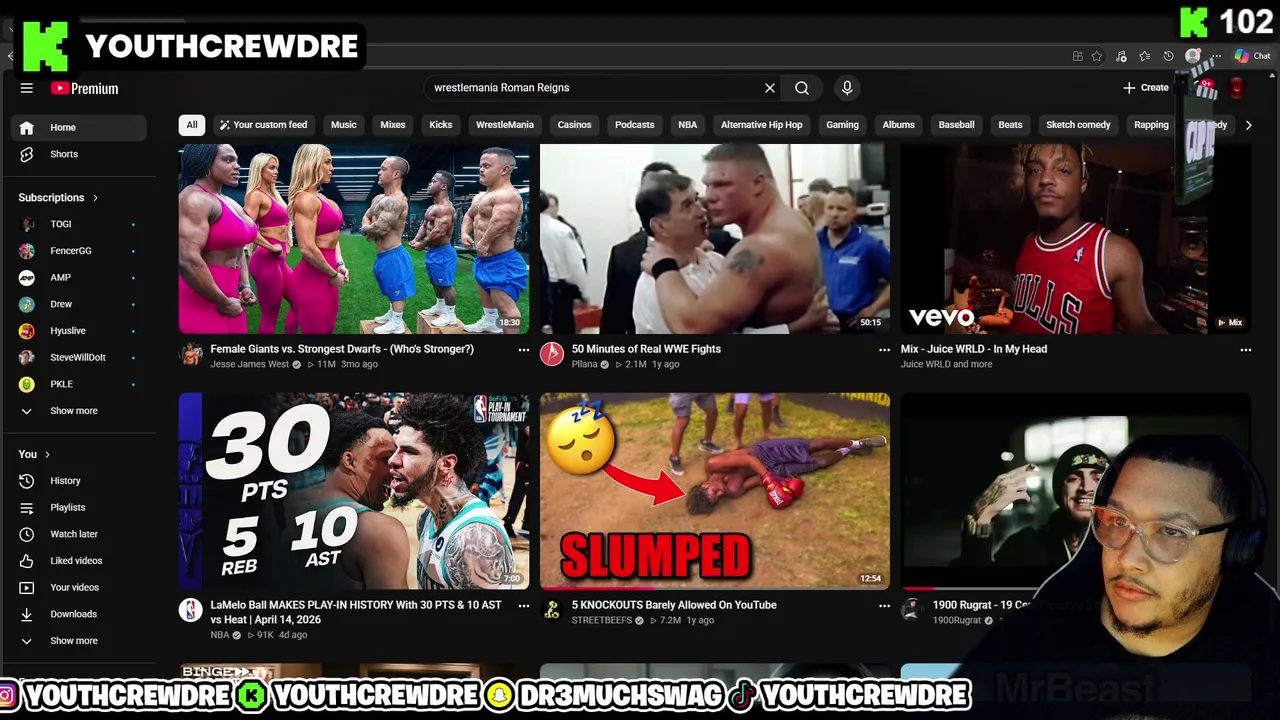Select the Your custom feed chip
This screenshot has width=1280, height=720.
263,125
